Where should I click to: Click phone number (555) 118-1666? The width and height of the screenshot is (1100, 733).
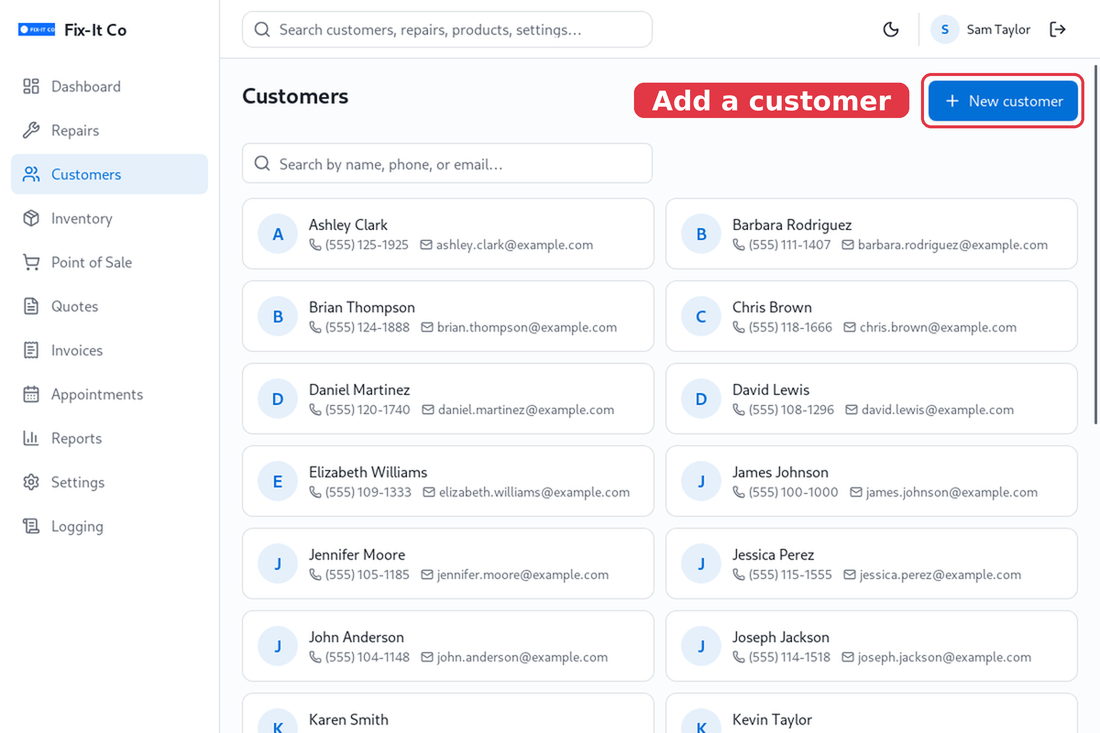790,328
